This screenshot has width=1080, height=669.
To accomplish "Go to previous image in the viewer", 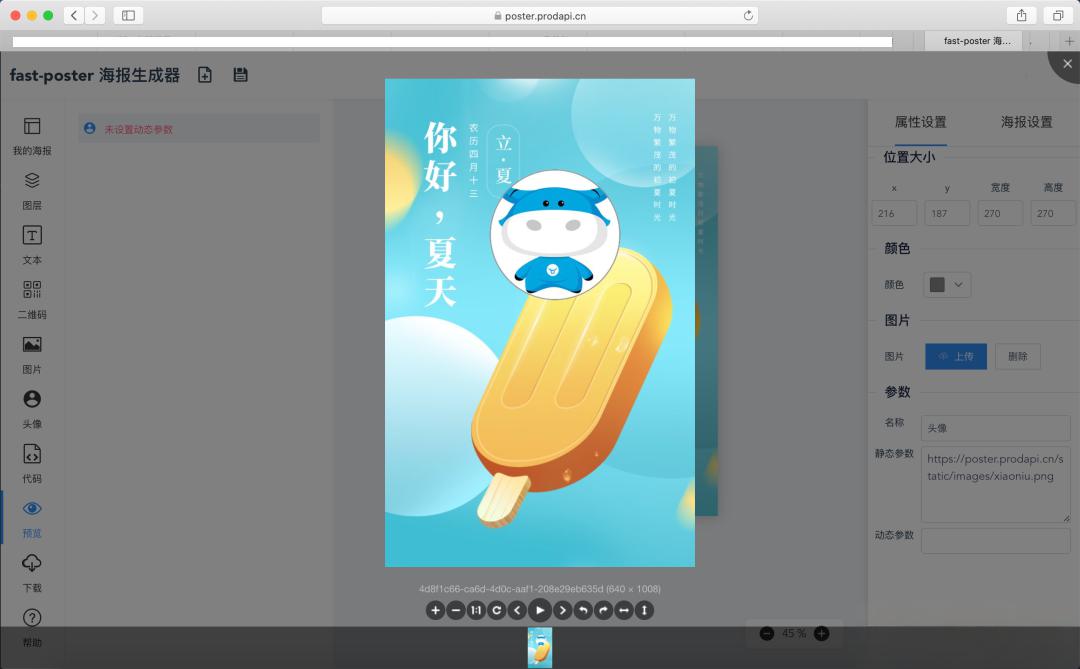I will coord(517,610).
